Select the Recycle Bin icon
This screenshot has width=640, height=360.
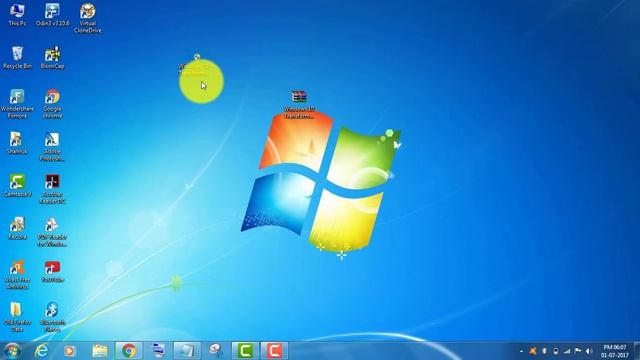(x=17, y=58)
